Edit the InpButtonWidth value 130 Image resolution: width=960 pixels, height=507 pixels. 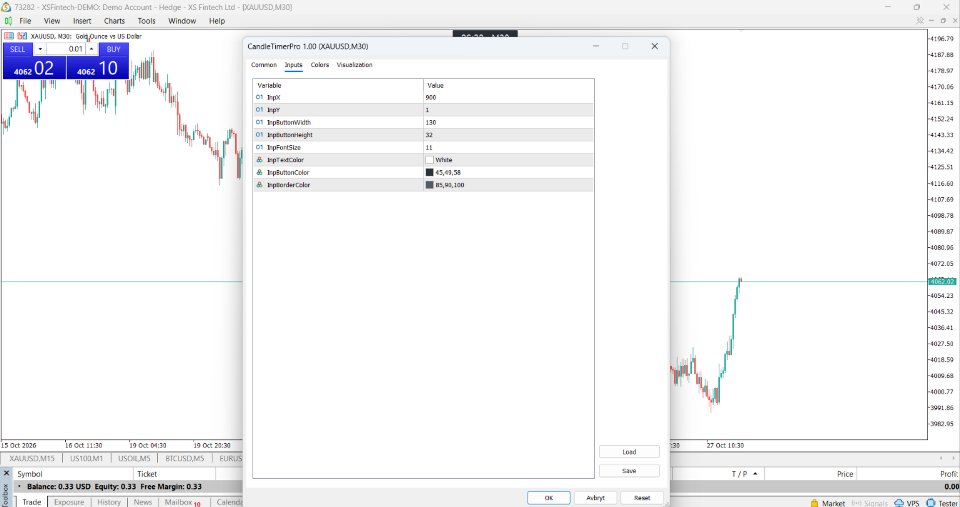(x=508, y=122)
